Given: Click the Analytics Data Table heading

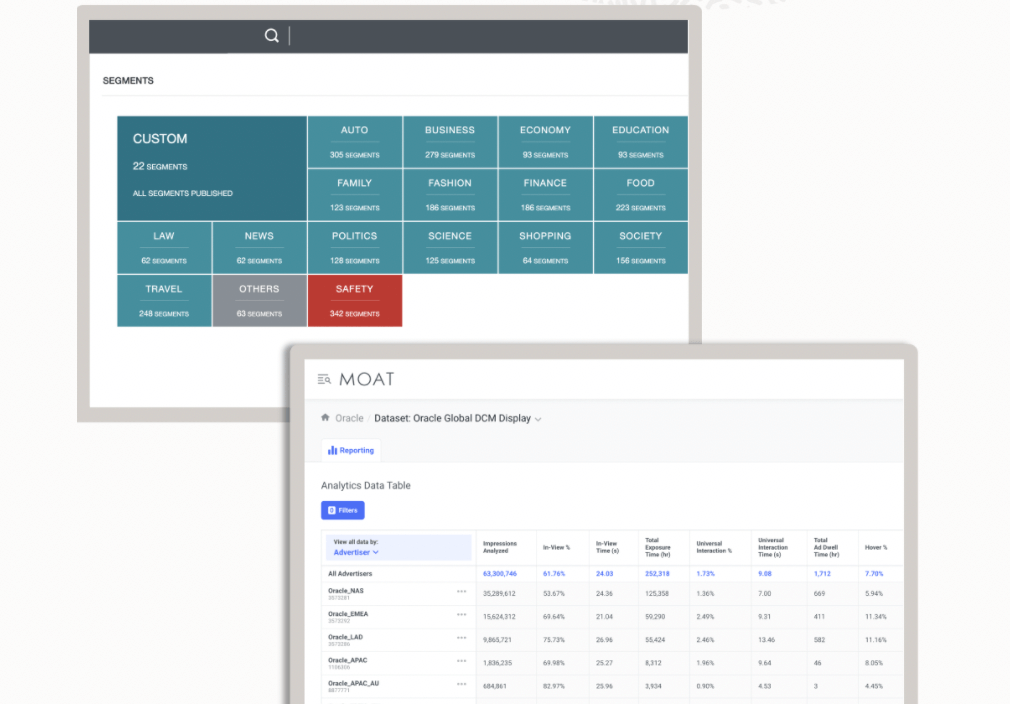Looking at the screenshot, I should 366,486.
